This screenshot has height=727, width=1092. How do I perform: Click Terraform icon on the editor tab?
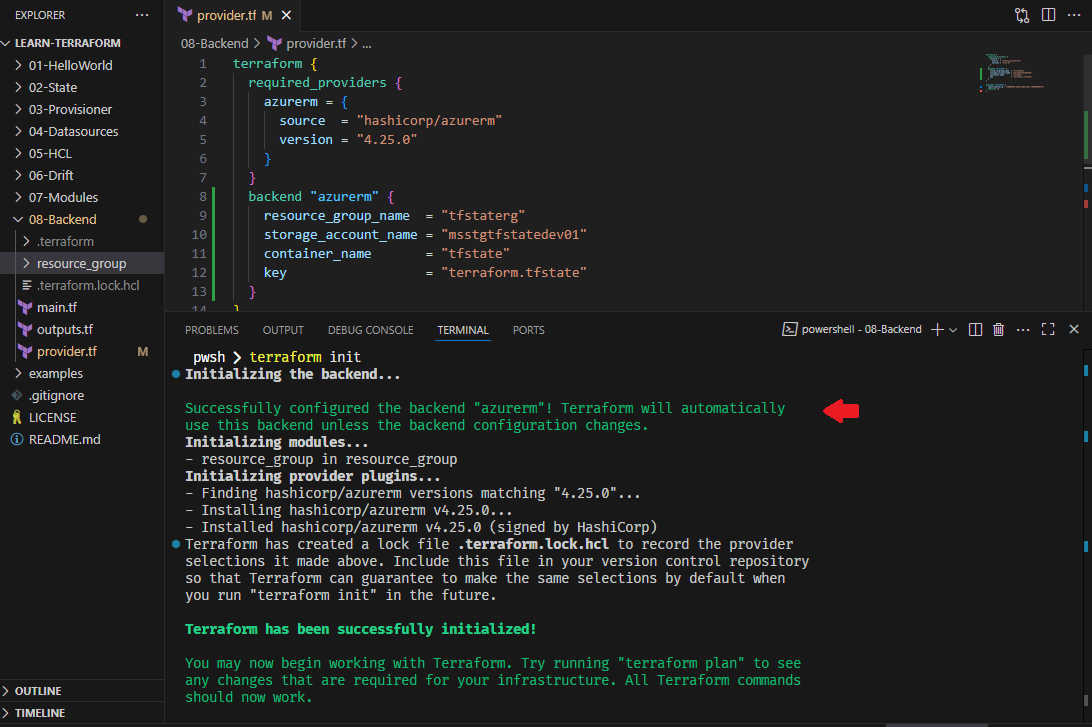point(185,15)
